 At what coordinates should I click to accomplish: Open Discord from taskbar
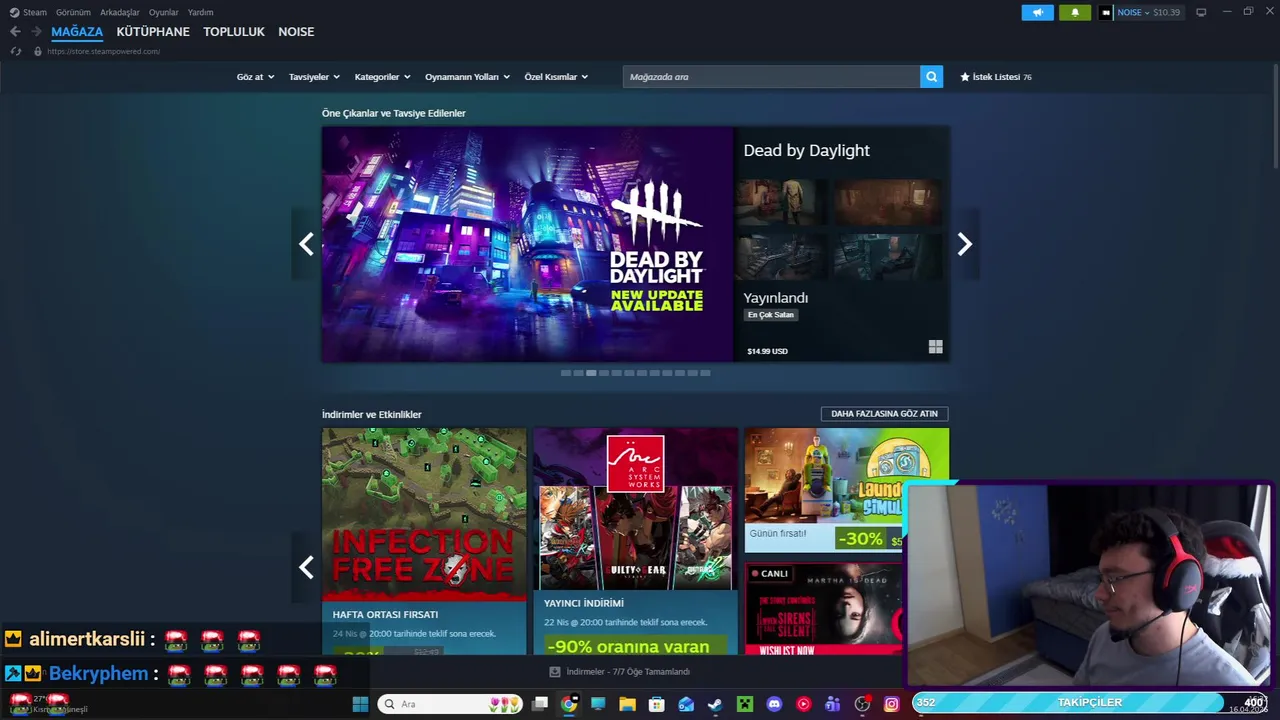(774, 704)
